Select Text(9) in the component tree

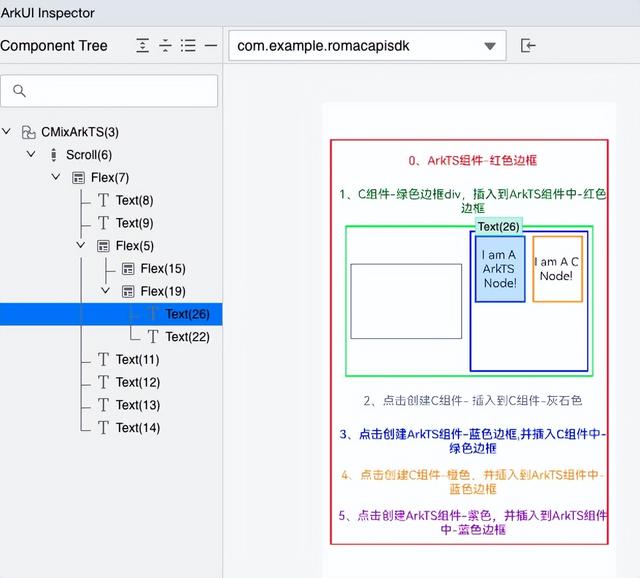coord(135,224)
